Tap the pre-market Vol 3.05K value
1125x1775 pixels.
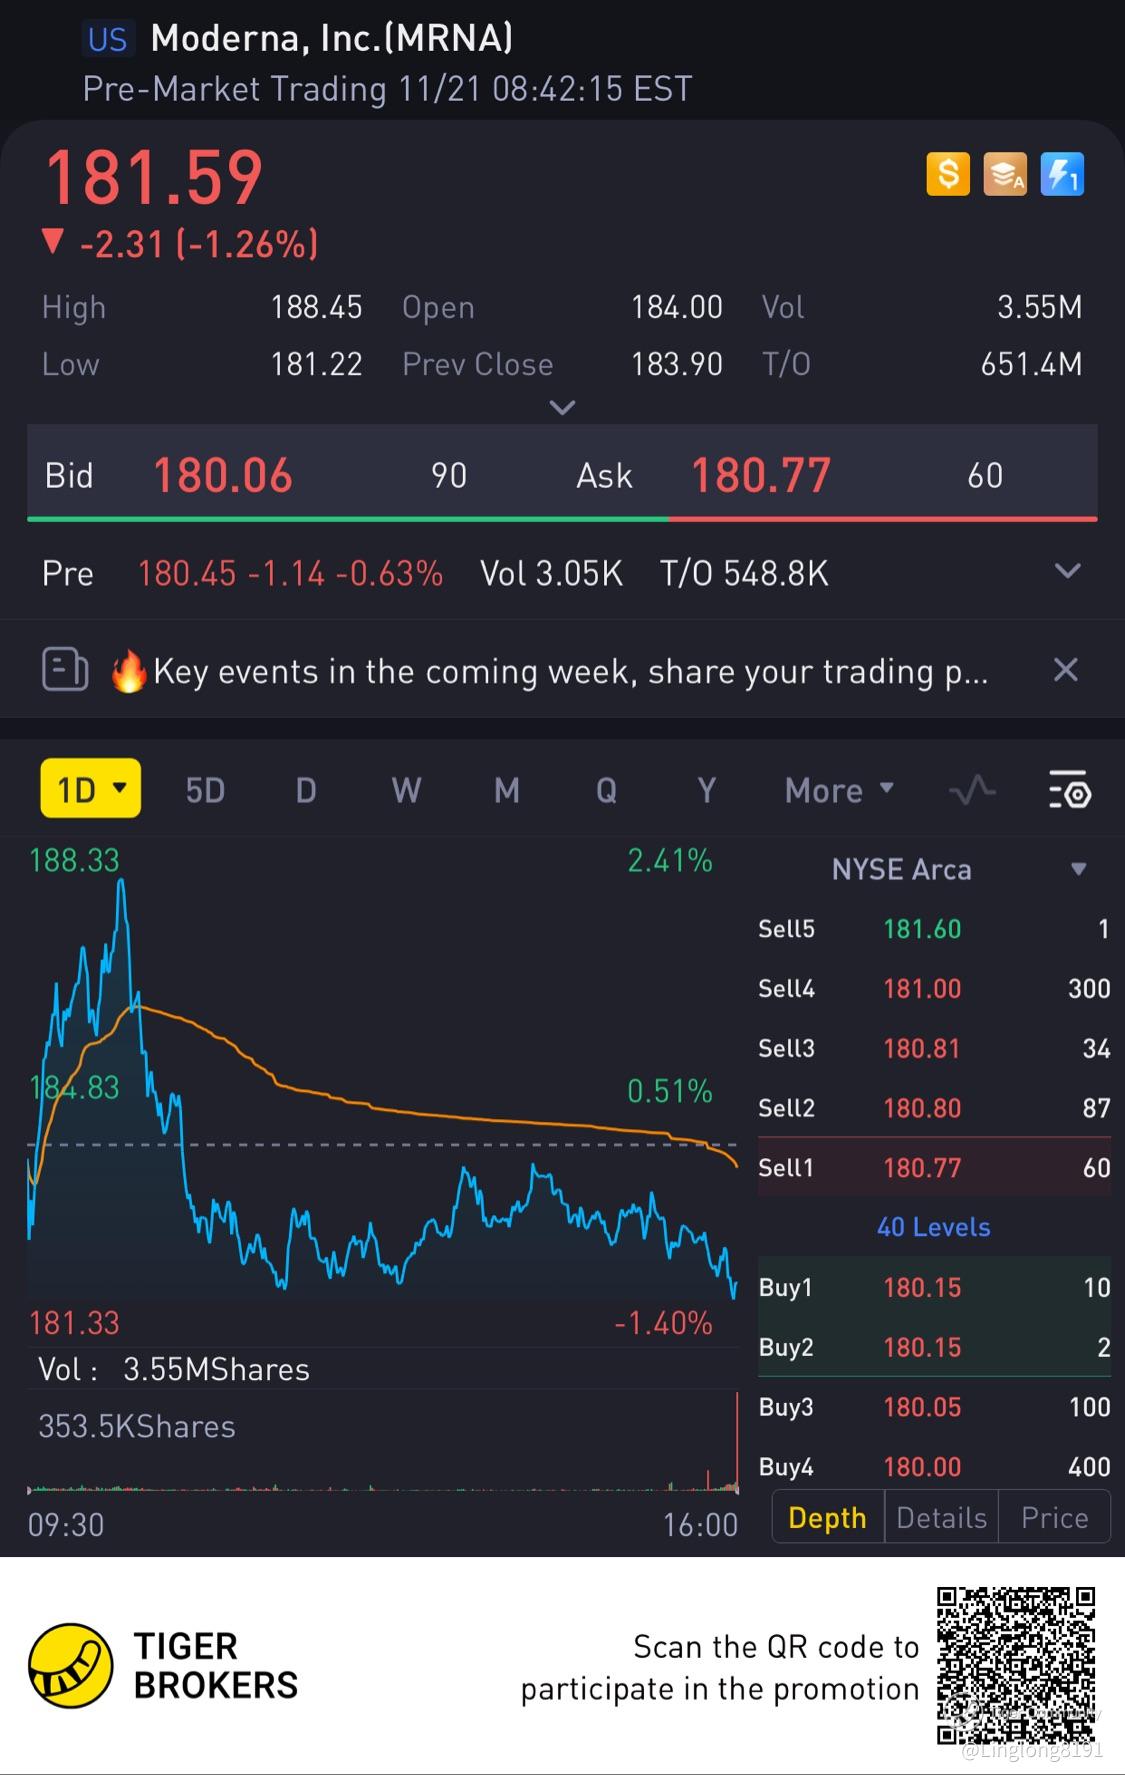[x=551, y=573]
